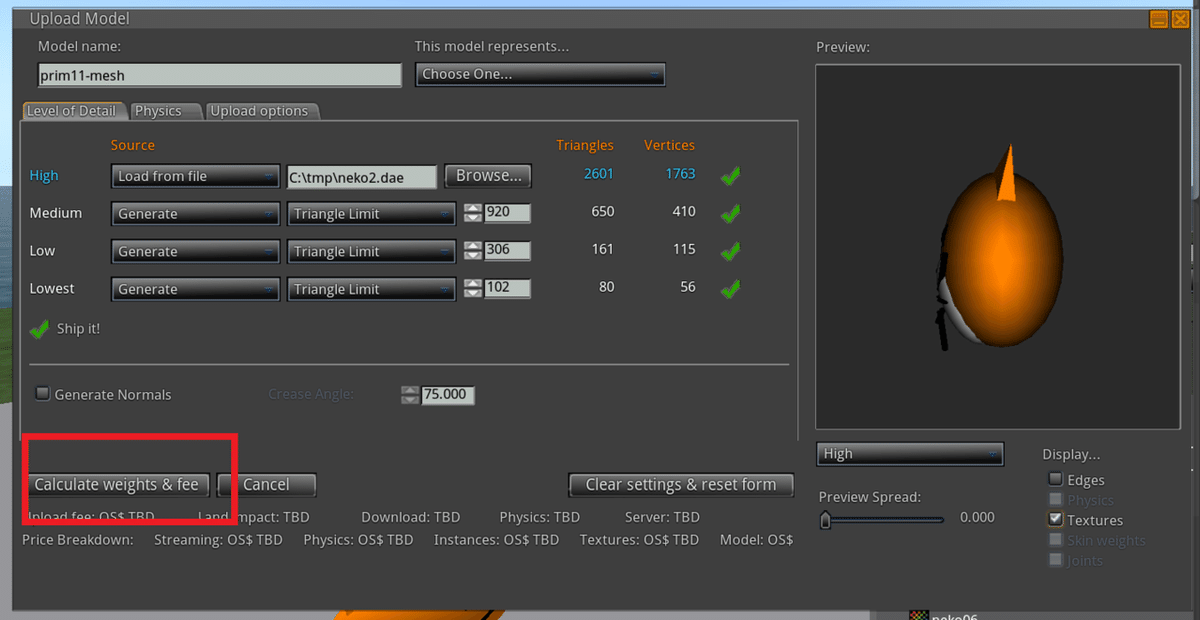Click the file path field C:\tmp\neko2.dae
The width and height of the screenshot is (1200, 620).
click(x=362, y=177)
